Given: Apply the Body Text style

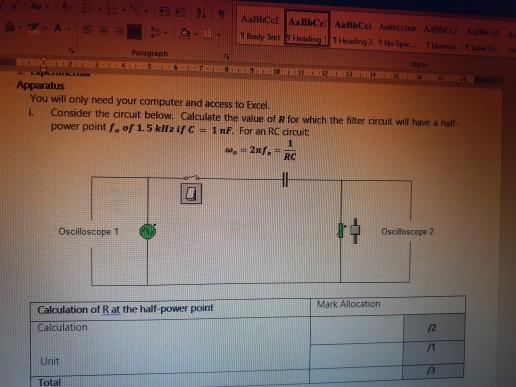Looking at the screenshot, I should [x=261, y=28].
